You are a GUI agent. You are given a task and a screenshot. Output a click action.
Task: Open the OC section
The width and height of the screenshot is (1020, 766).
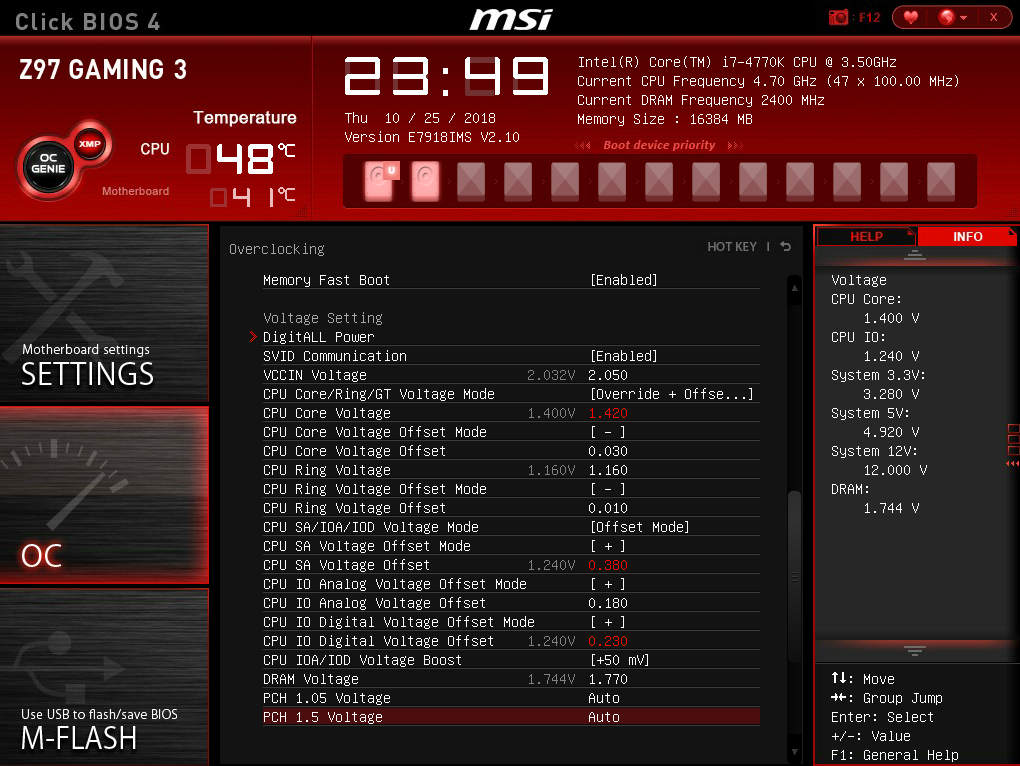(104, 495)
